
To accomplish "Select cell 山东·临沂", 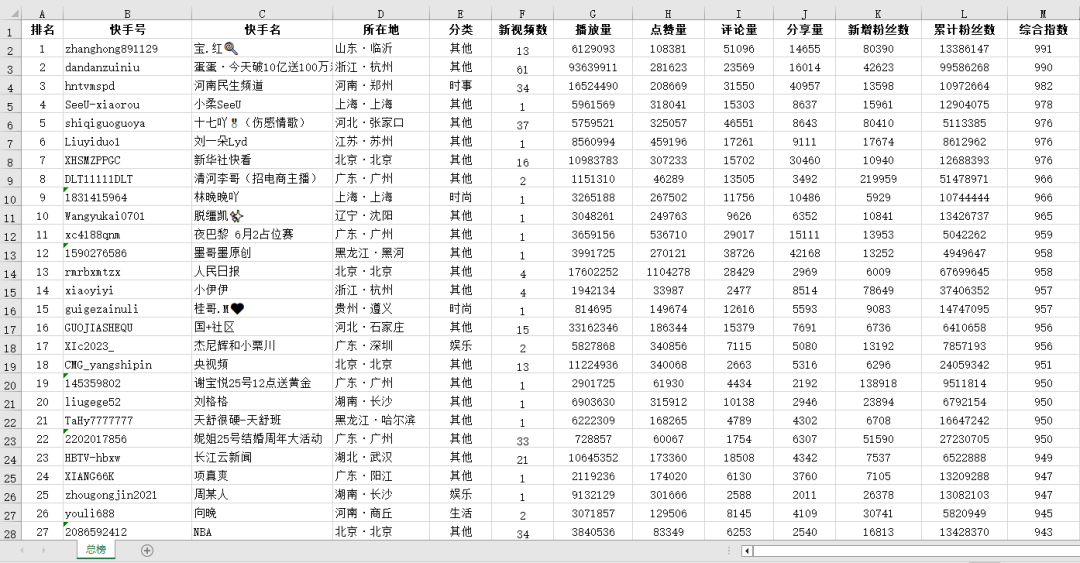I will tap(381, 49).
